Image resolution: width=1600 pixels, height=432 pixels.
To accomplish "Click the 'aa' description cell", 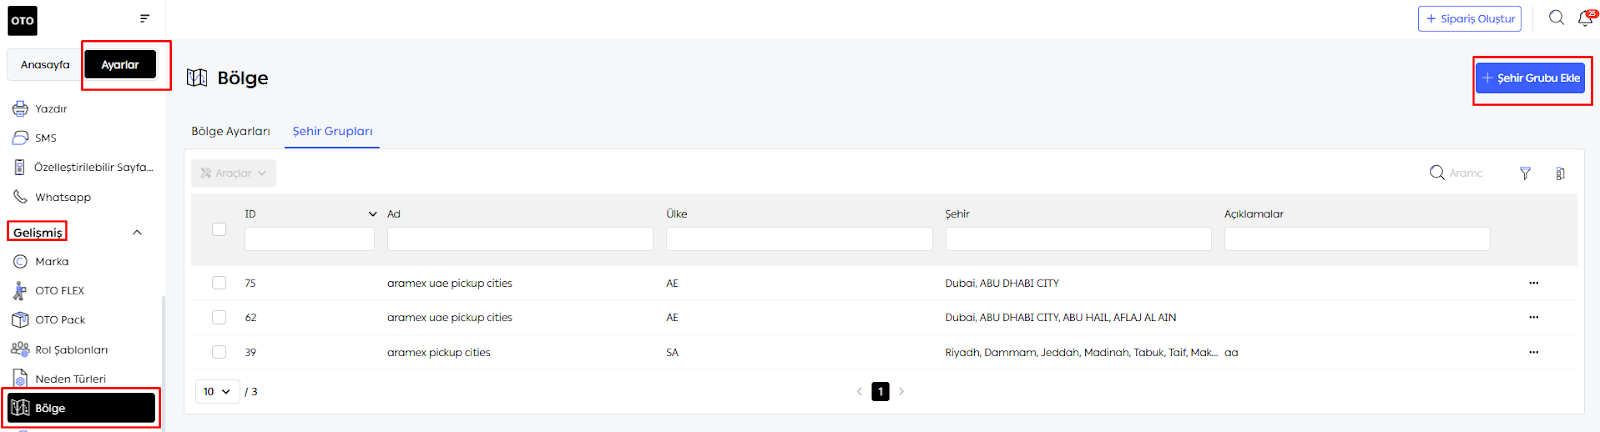I will pos(1231,352).
